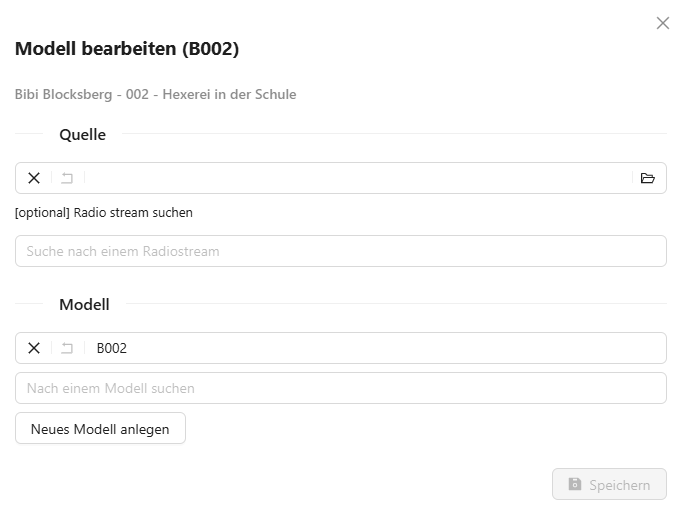The width and height of the screenshot is (683, 515).
Task: Focus the Radiostream search box
Action: click(x=340, y=251)
